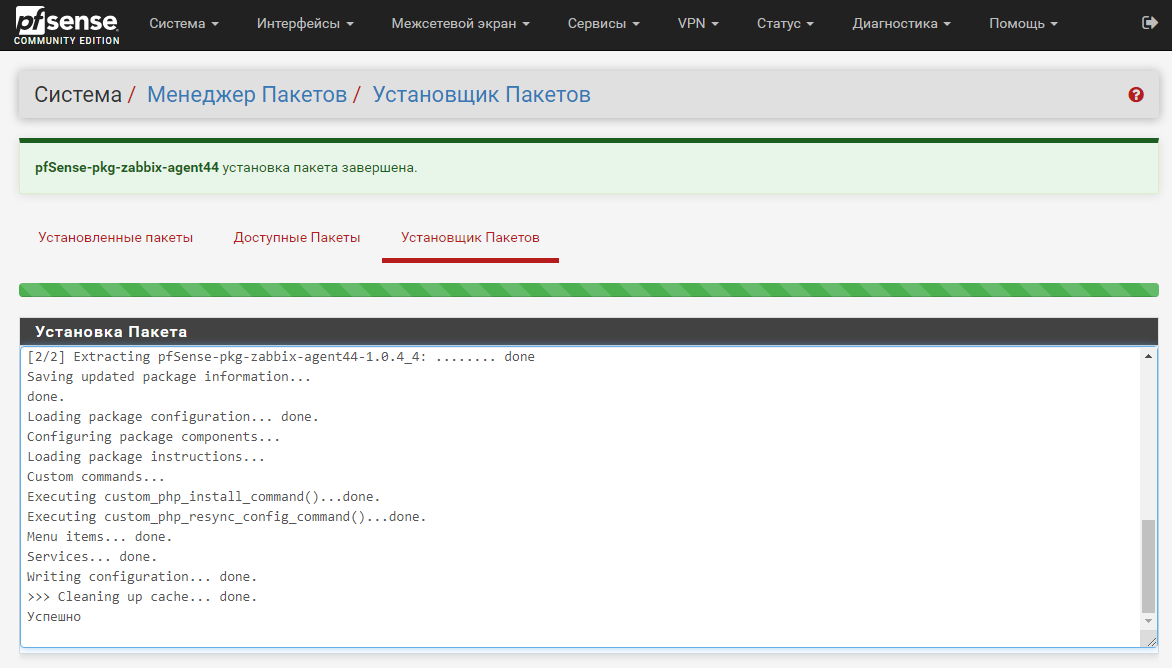The height and width of the screenshot is (668, 1172).
Task: Open the VPN menu
Action: [x=698, y=23]
